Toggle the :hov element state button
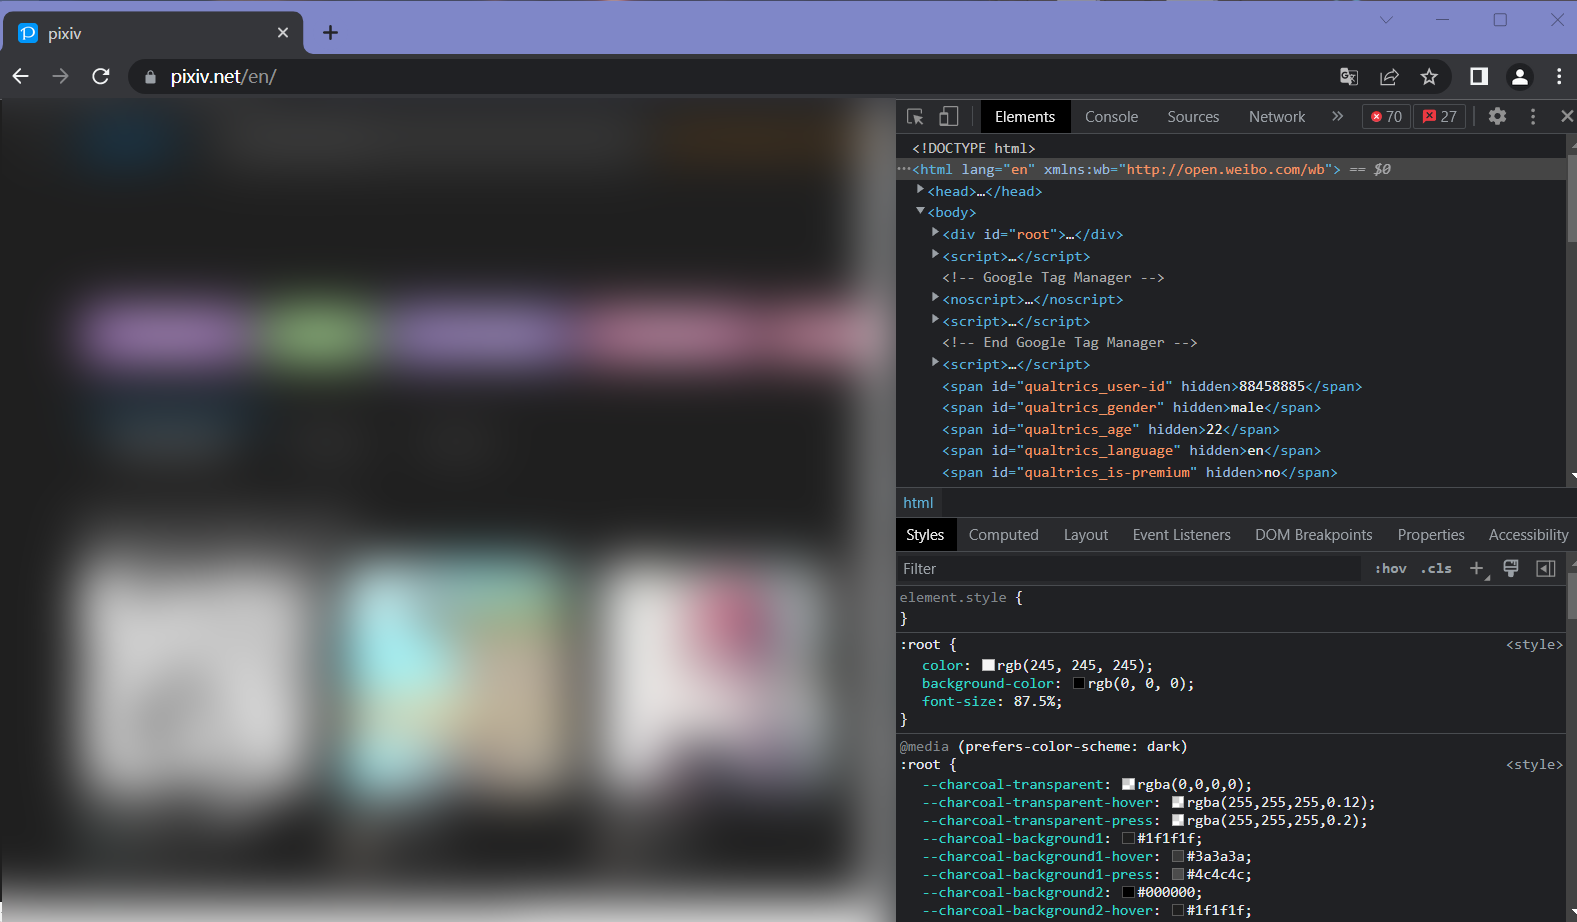This screenshot has width=1577, height=922. [x=1390, y=568]
